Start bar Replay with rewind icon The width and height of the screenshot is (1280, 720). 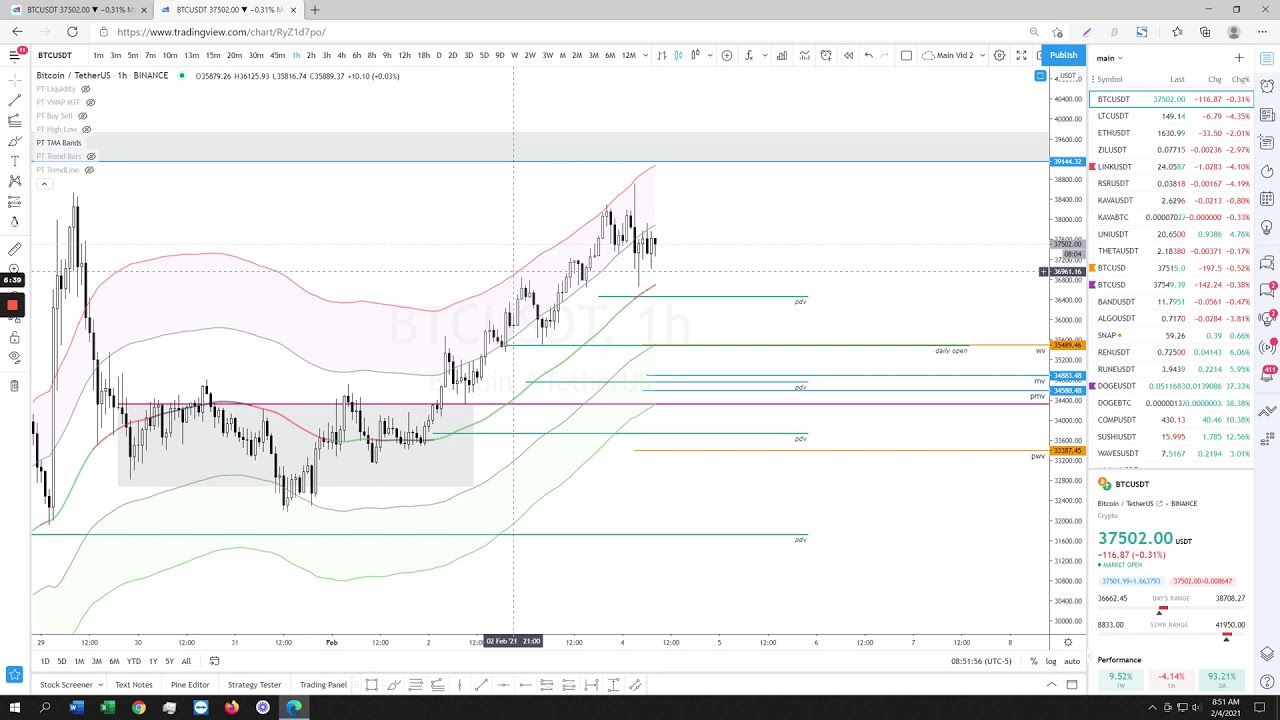848,55
